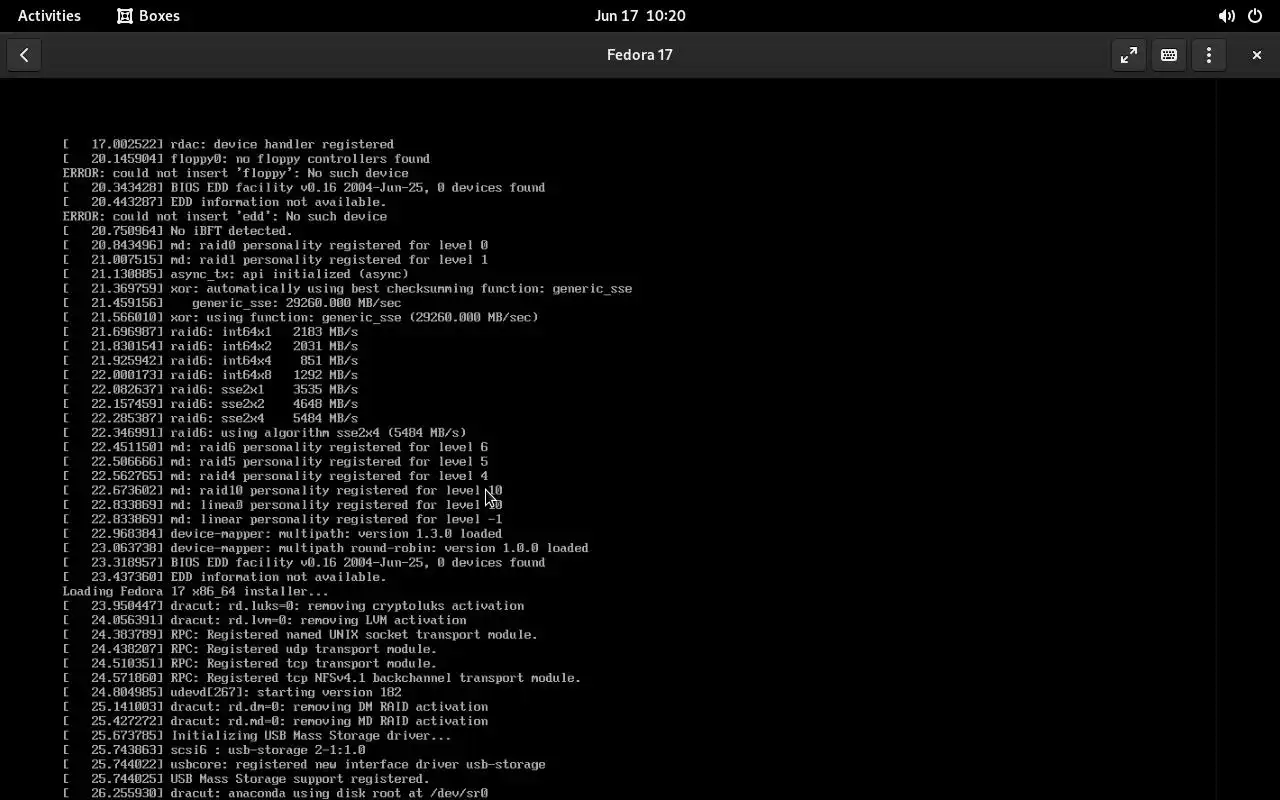1280x800 pixels.
Task: Open the Boxes application menu
Action: click(148, 15)
